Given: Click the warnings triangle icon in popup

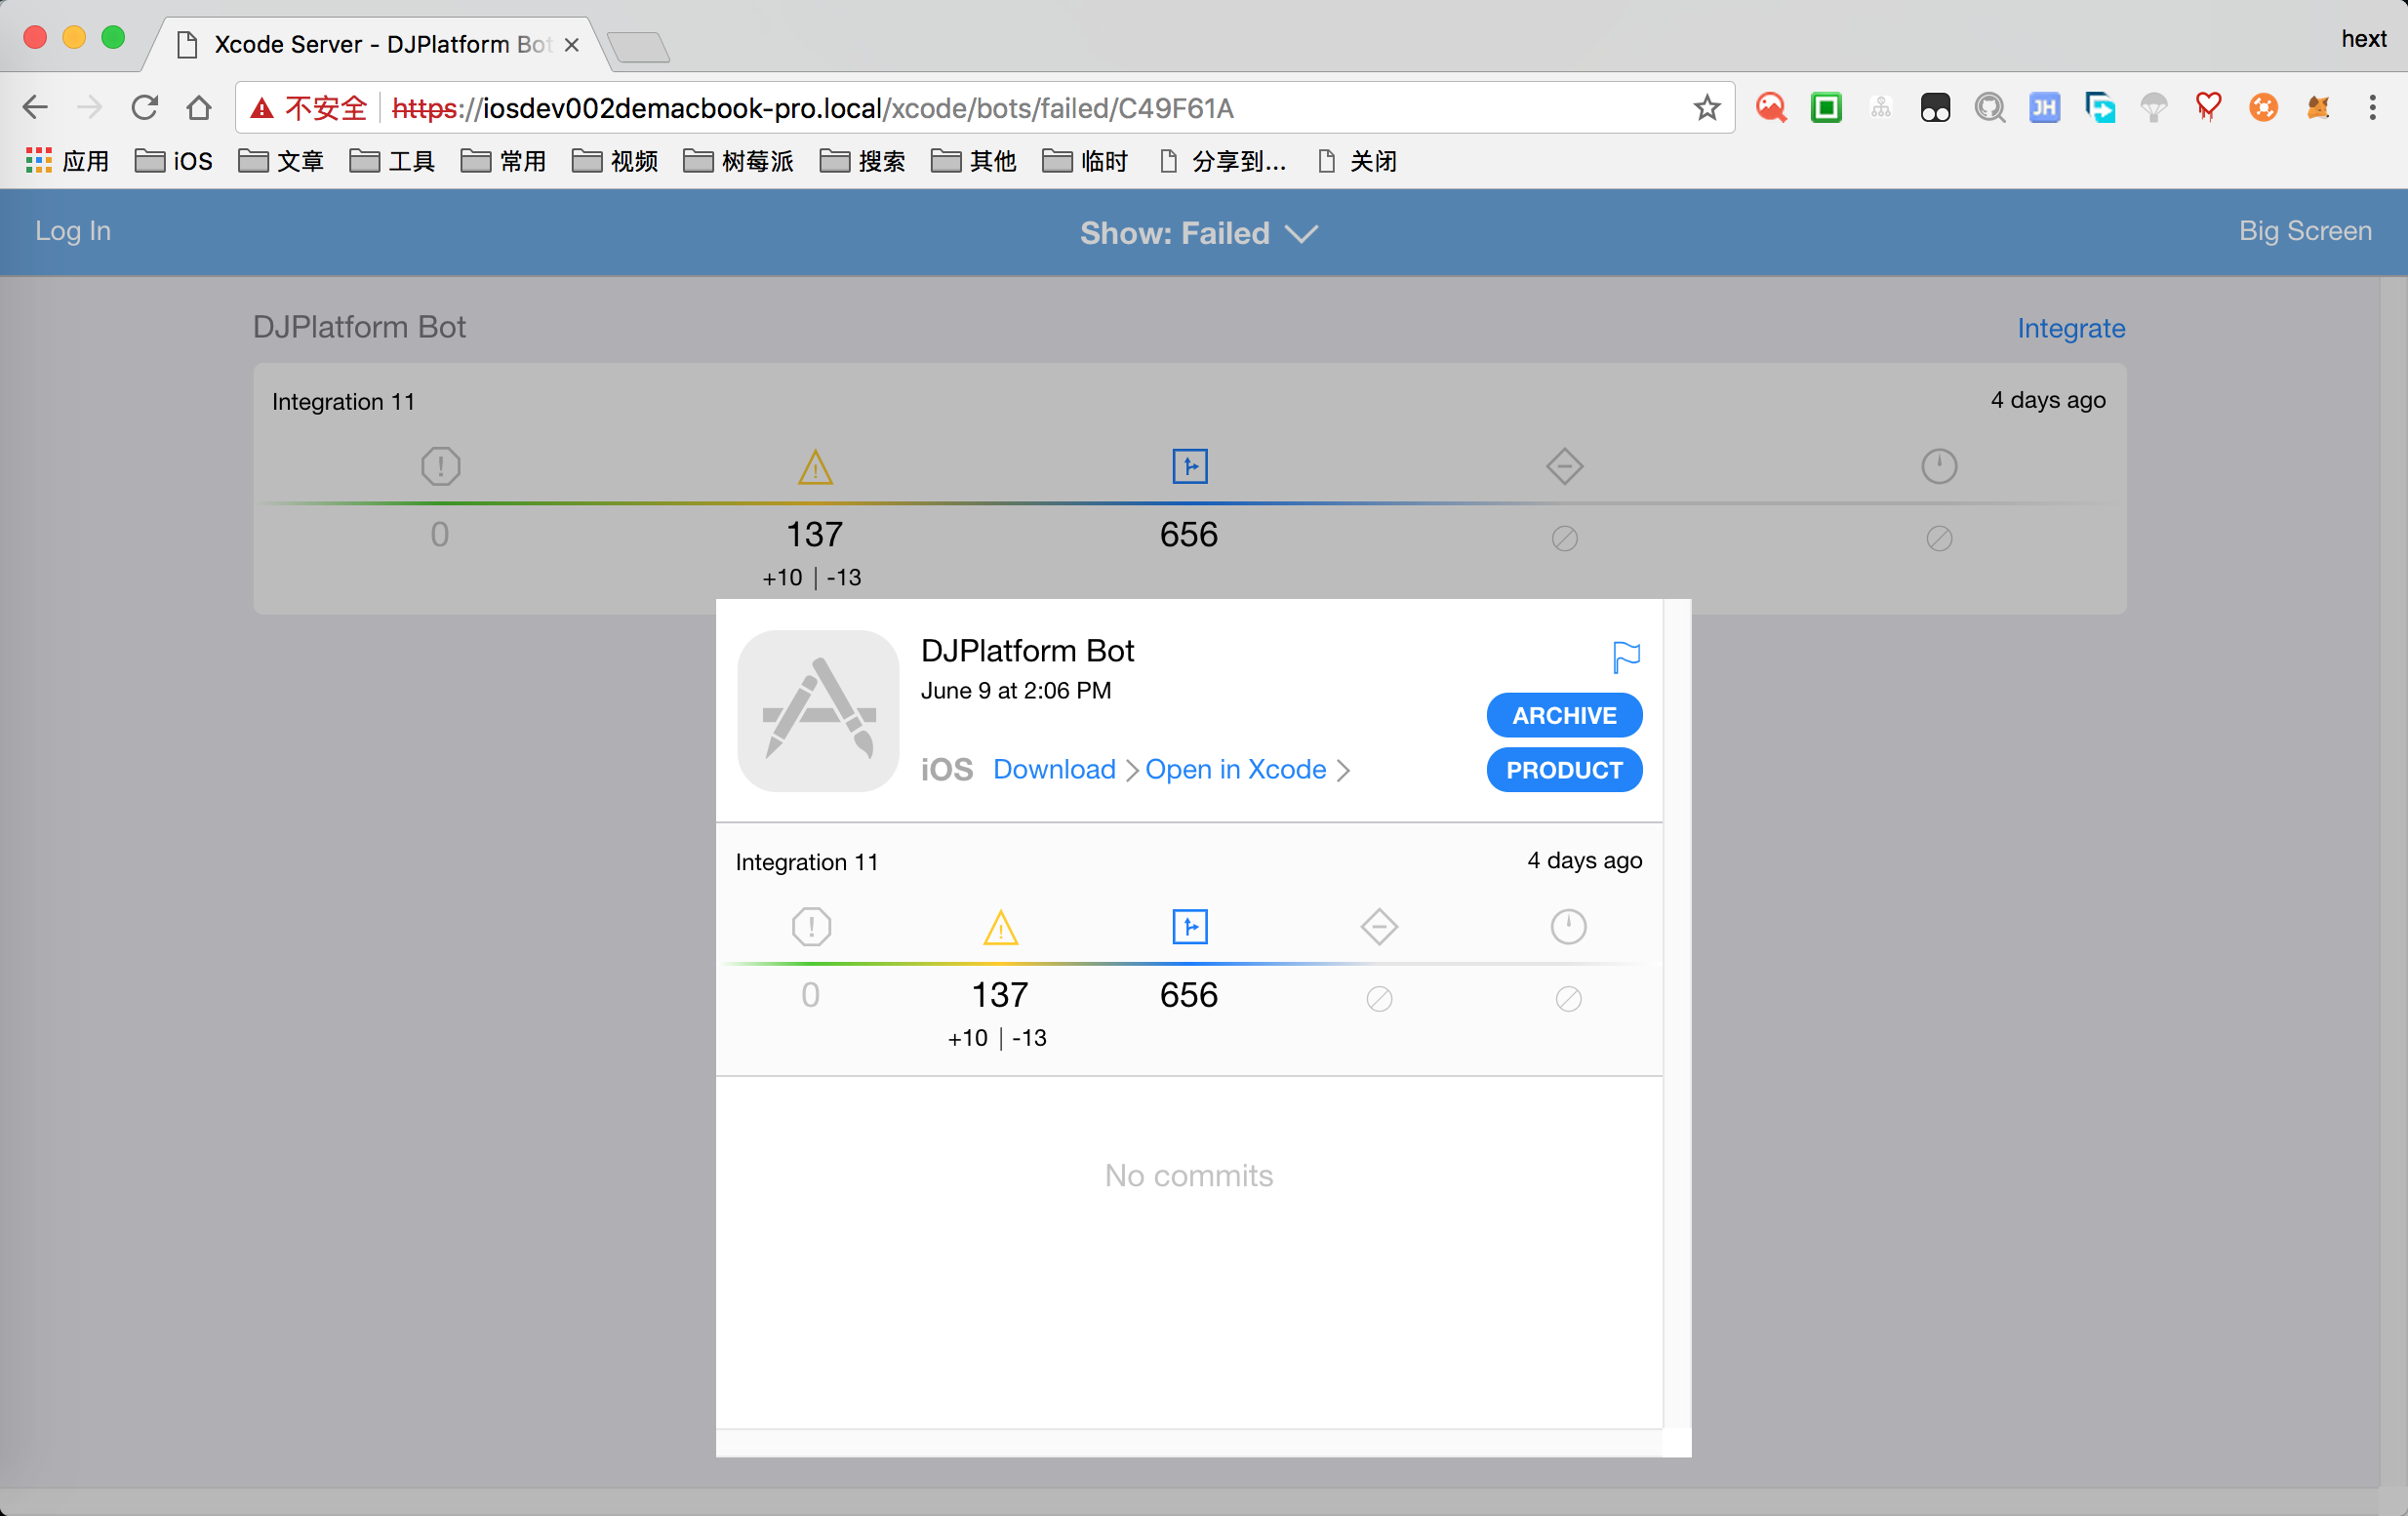Looking at the screenshot, I should pos(1000,927).
